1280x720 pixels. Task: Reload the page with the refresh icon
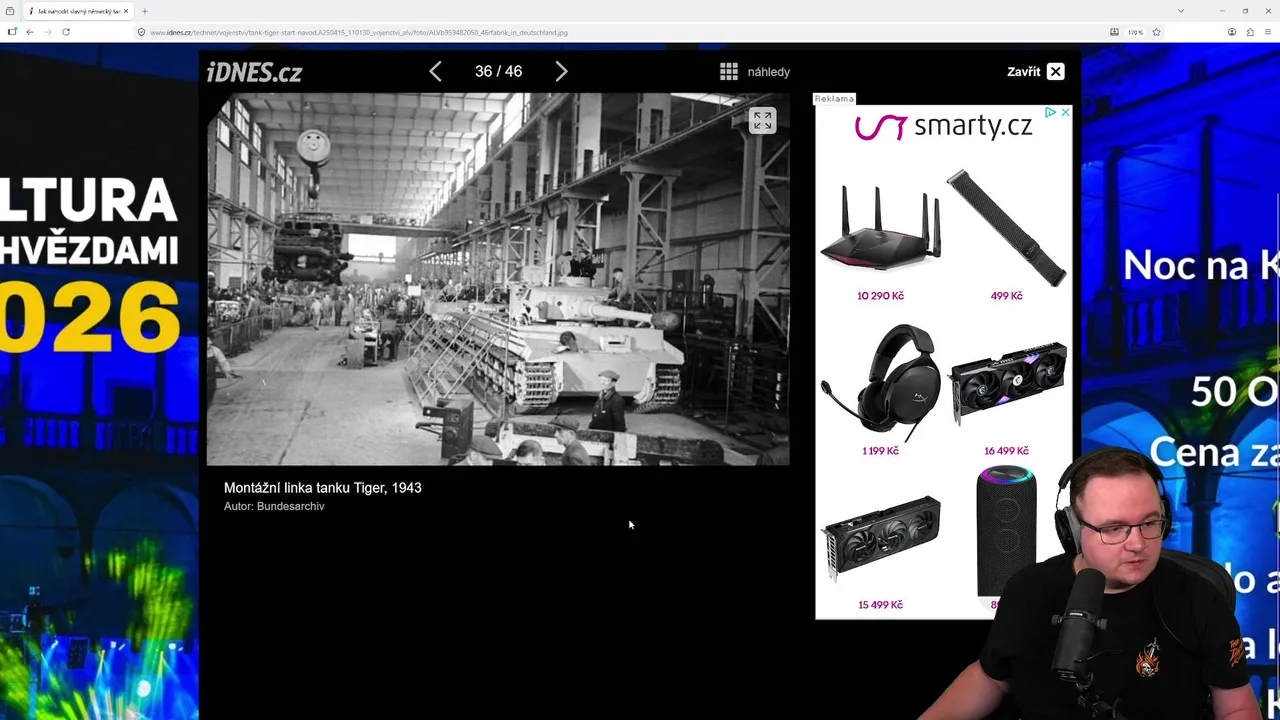[x=66, y=32]
